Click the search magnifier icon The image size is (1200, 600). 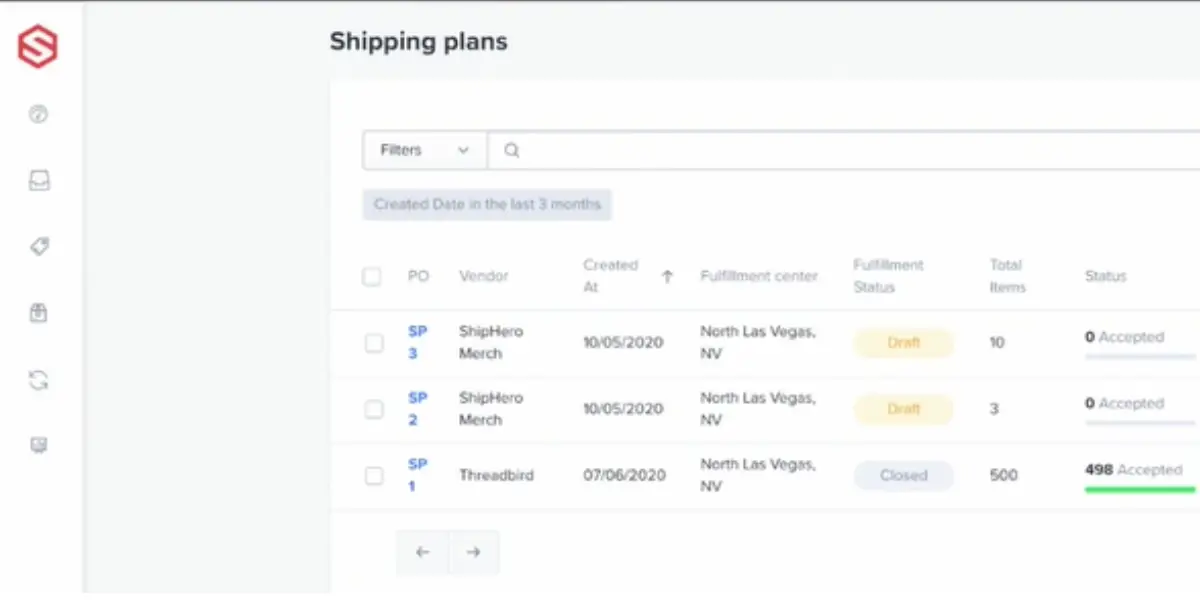click(x=511, y=151)
